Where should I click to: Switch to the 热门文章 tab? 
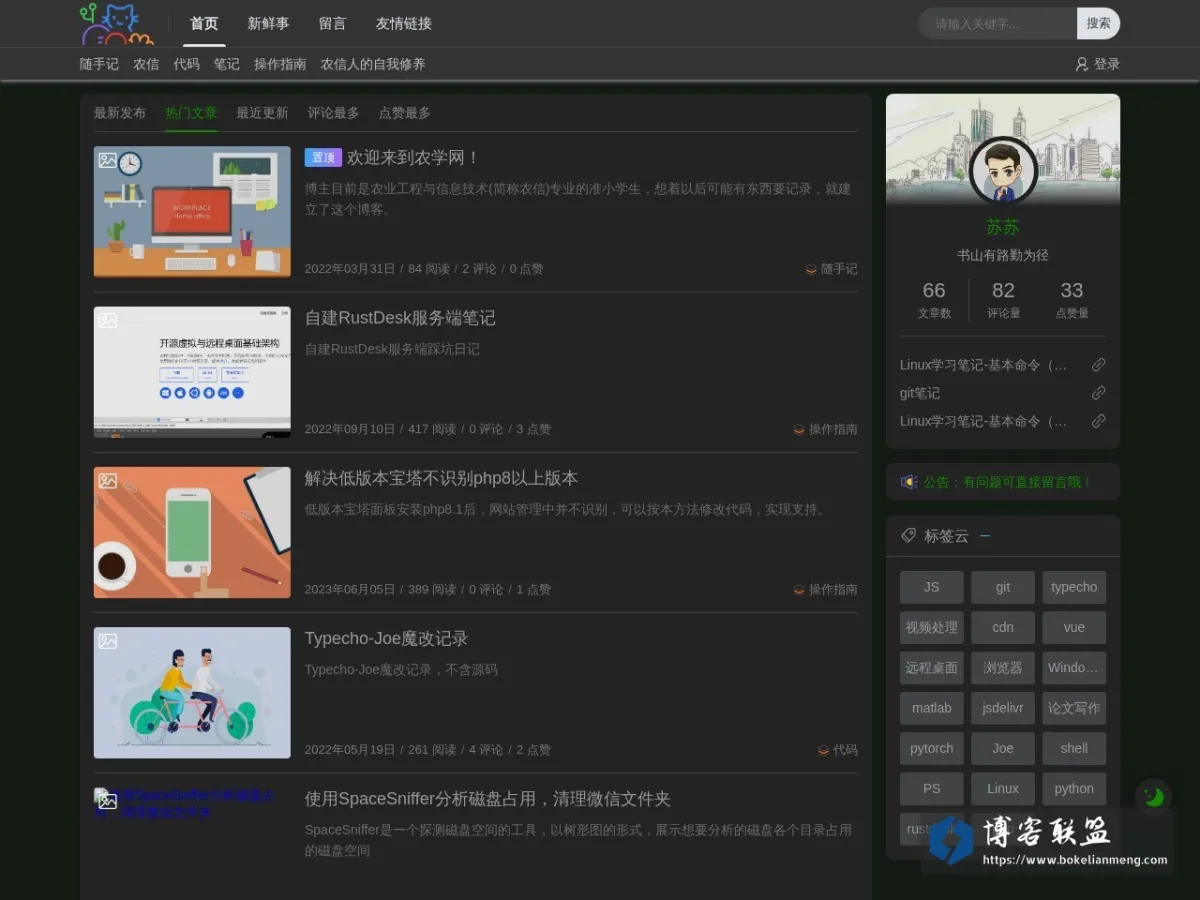tap(191, 113)
